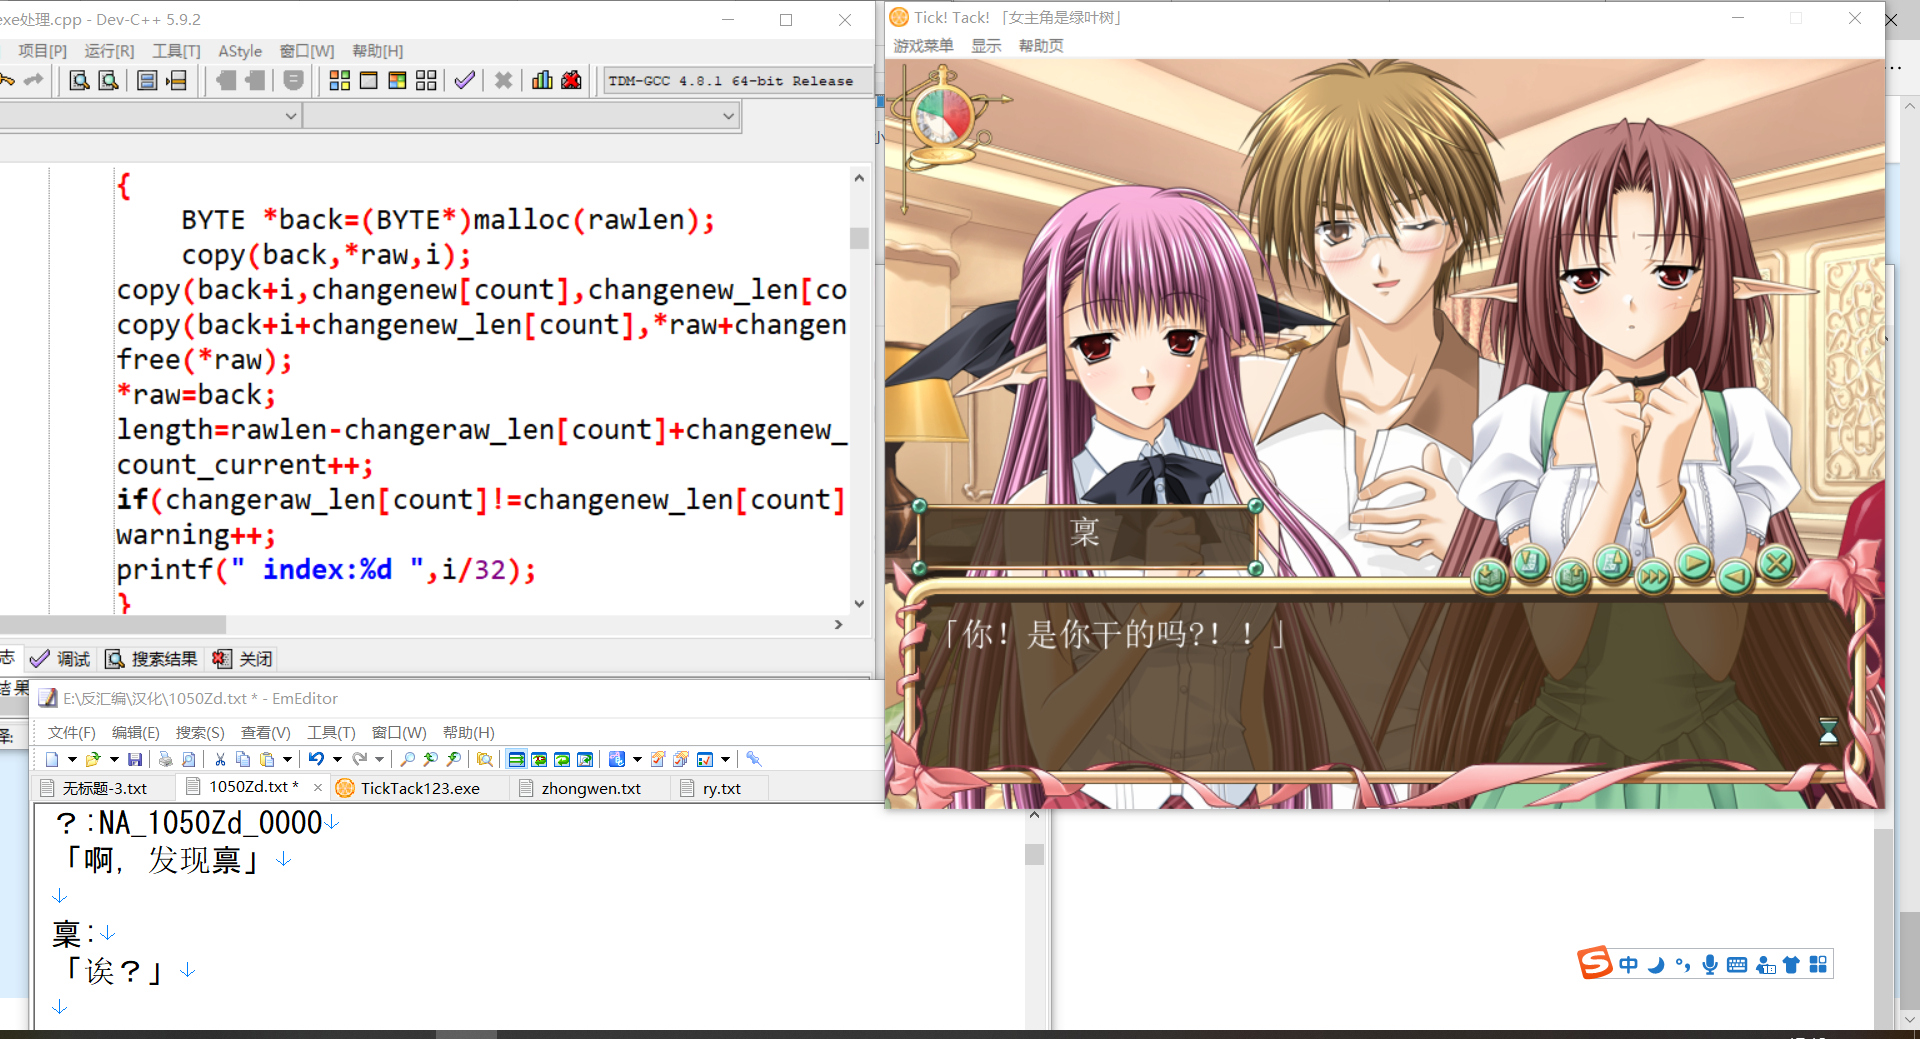This screenshot has width=1920, height=1039.
Task: Open the AStyle menu in Dev-C++
Action: [x=240, y=51]
